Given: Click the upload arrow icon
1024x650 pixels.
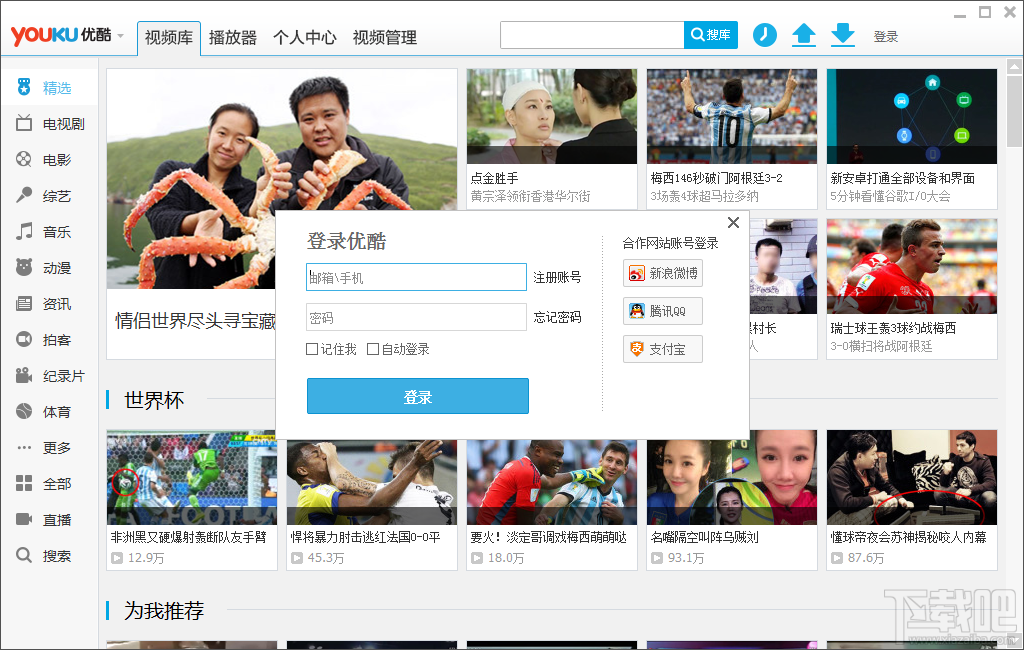Looking at the screenshot, I should coord(804,35).
